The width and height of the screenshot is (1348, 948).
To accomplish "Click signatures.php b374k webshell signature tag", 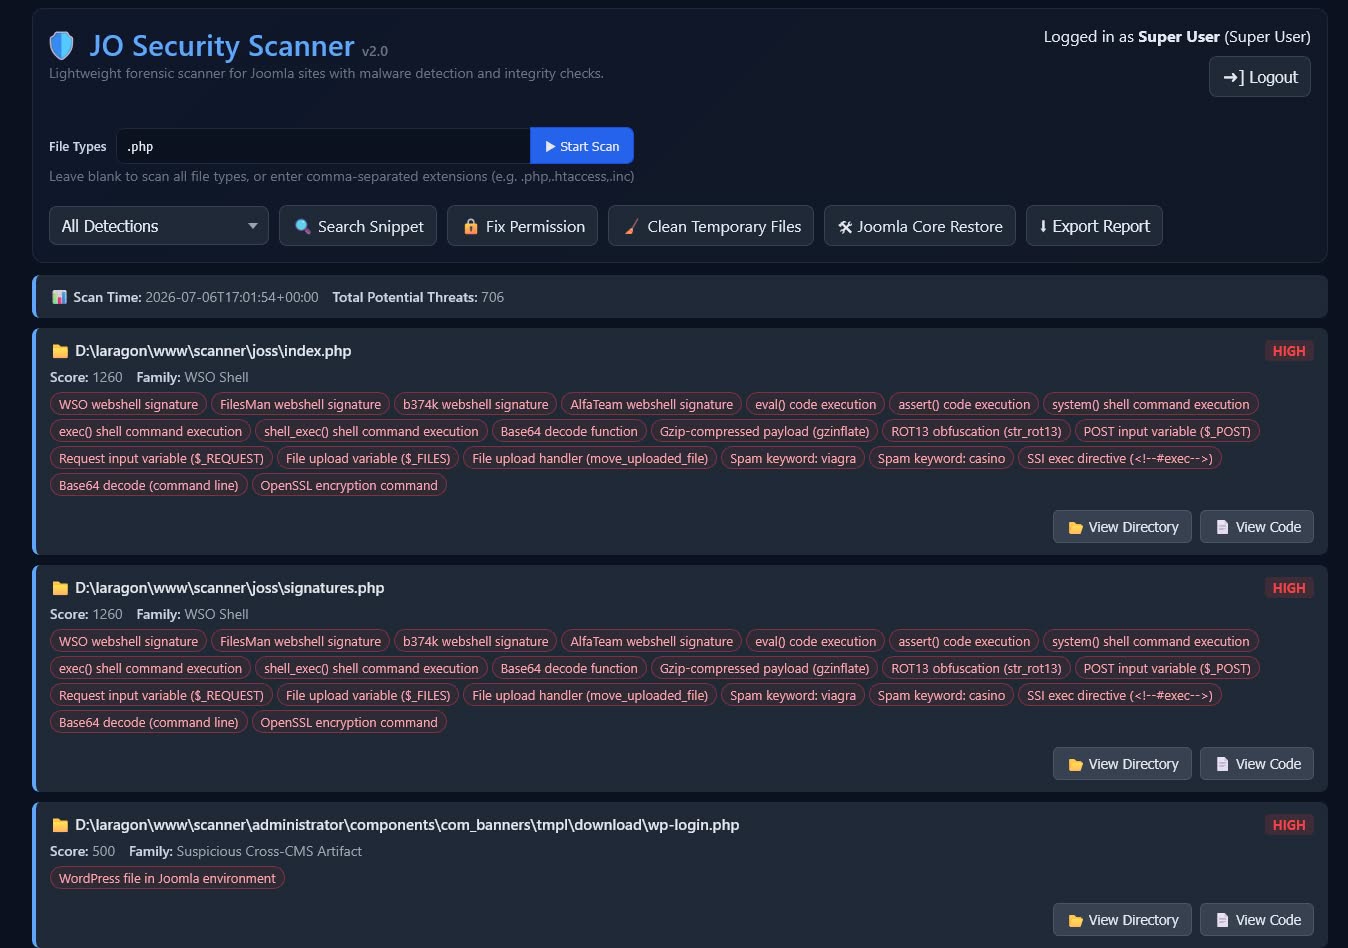I will (x=475, y=641).
